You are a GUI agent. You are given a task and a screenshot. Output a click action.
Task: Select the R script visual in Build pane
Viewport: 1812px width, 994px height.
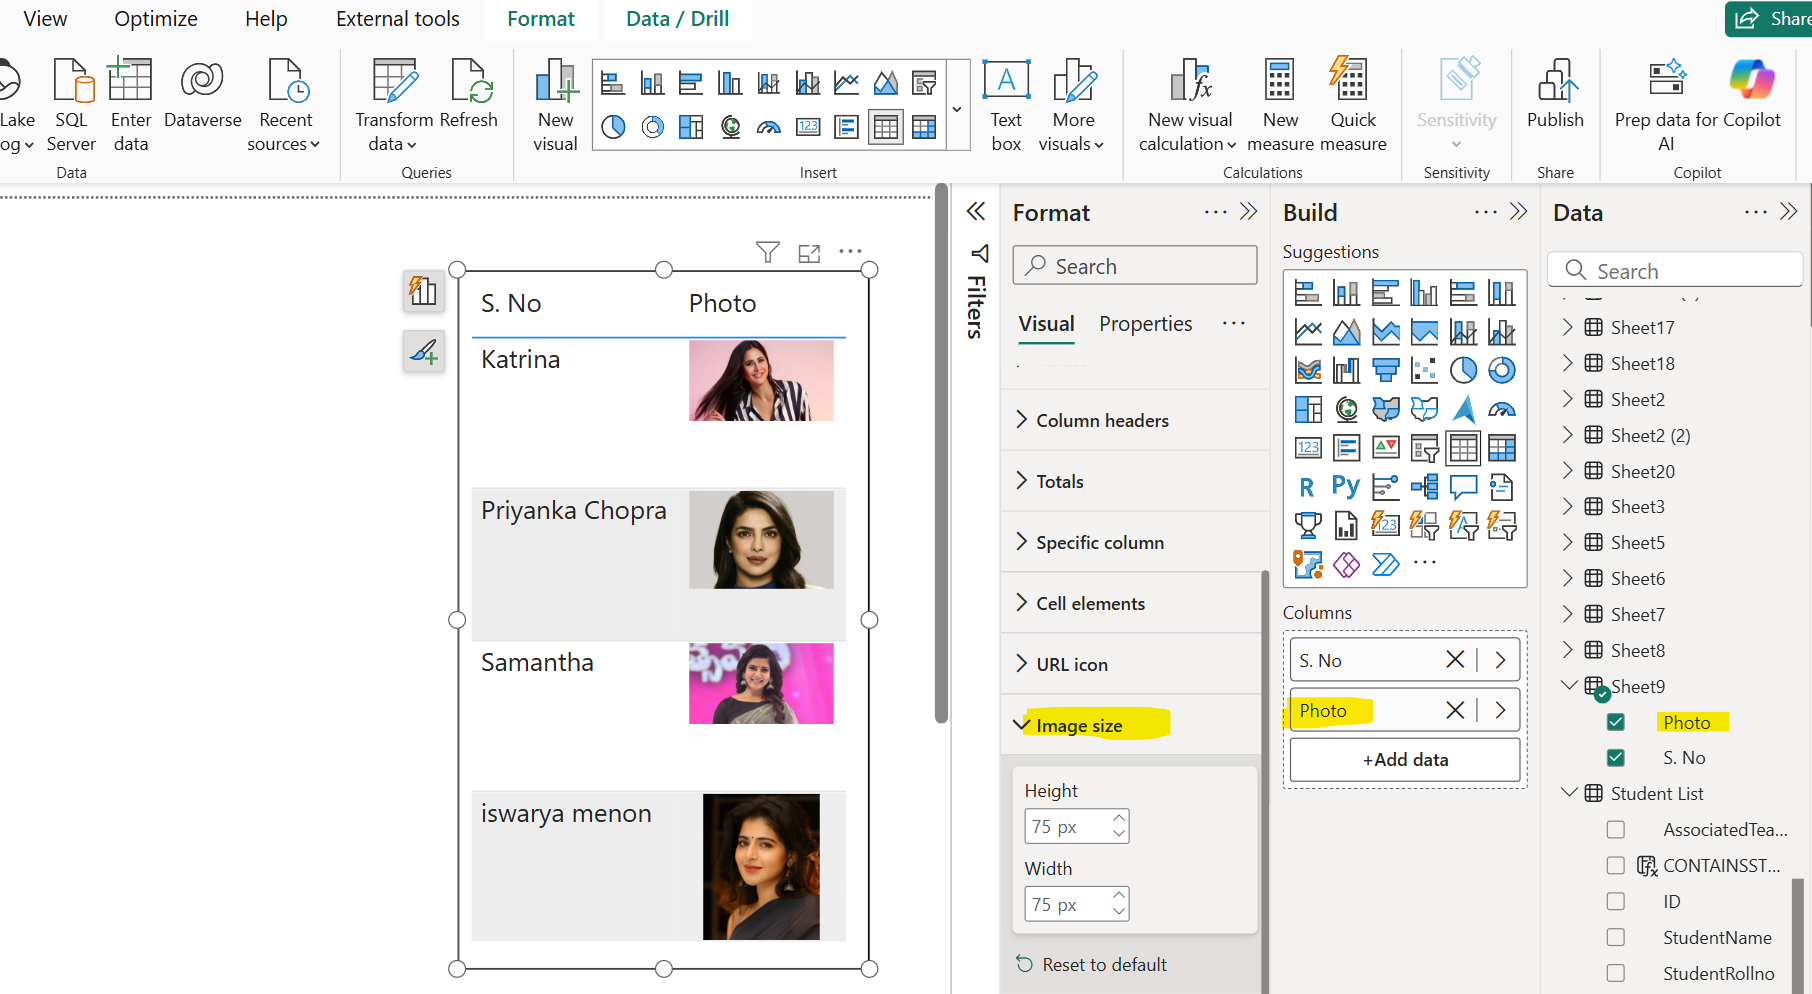coord(1306,487)
